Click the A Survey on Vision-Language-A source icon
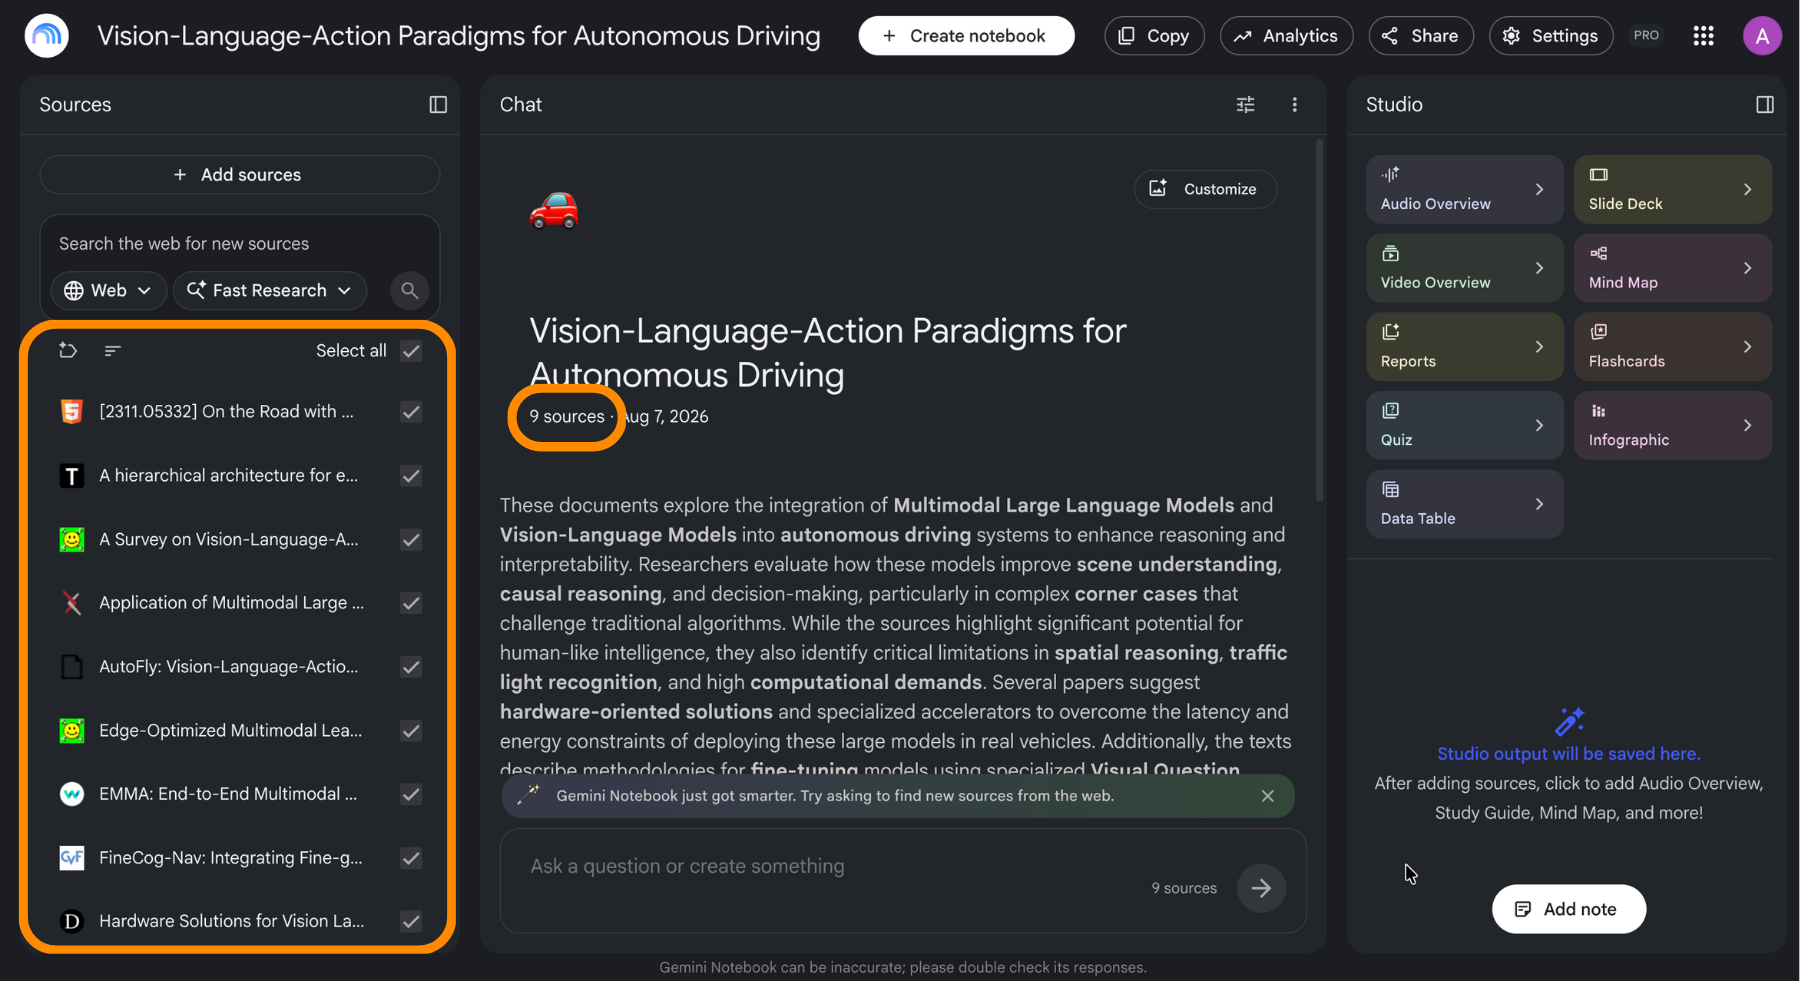Image resolution: width=1800 pixels, height=981 pixels. coord(72,540)
